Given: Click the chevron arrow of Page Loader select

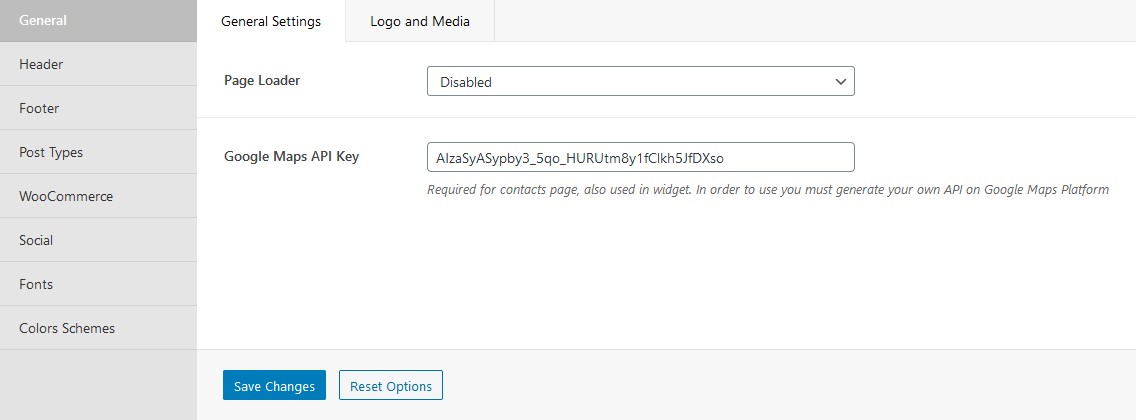Looking at the screenshot, I should point(840,82).
